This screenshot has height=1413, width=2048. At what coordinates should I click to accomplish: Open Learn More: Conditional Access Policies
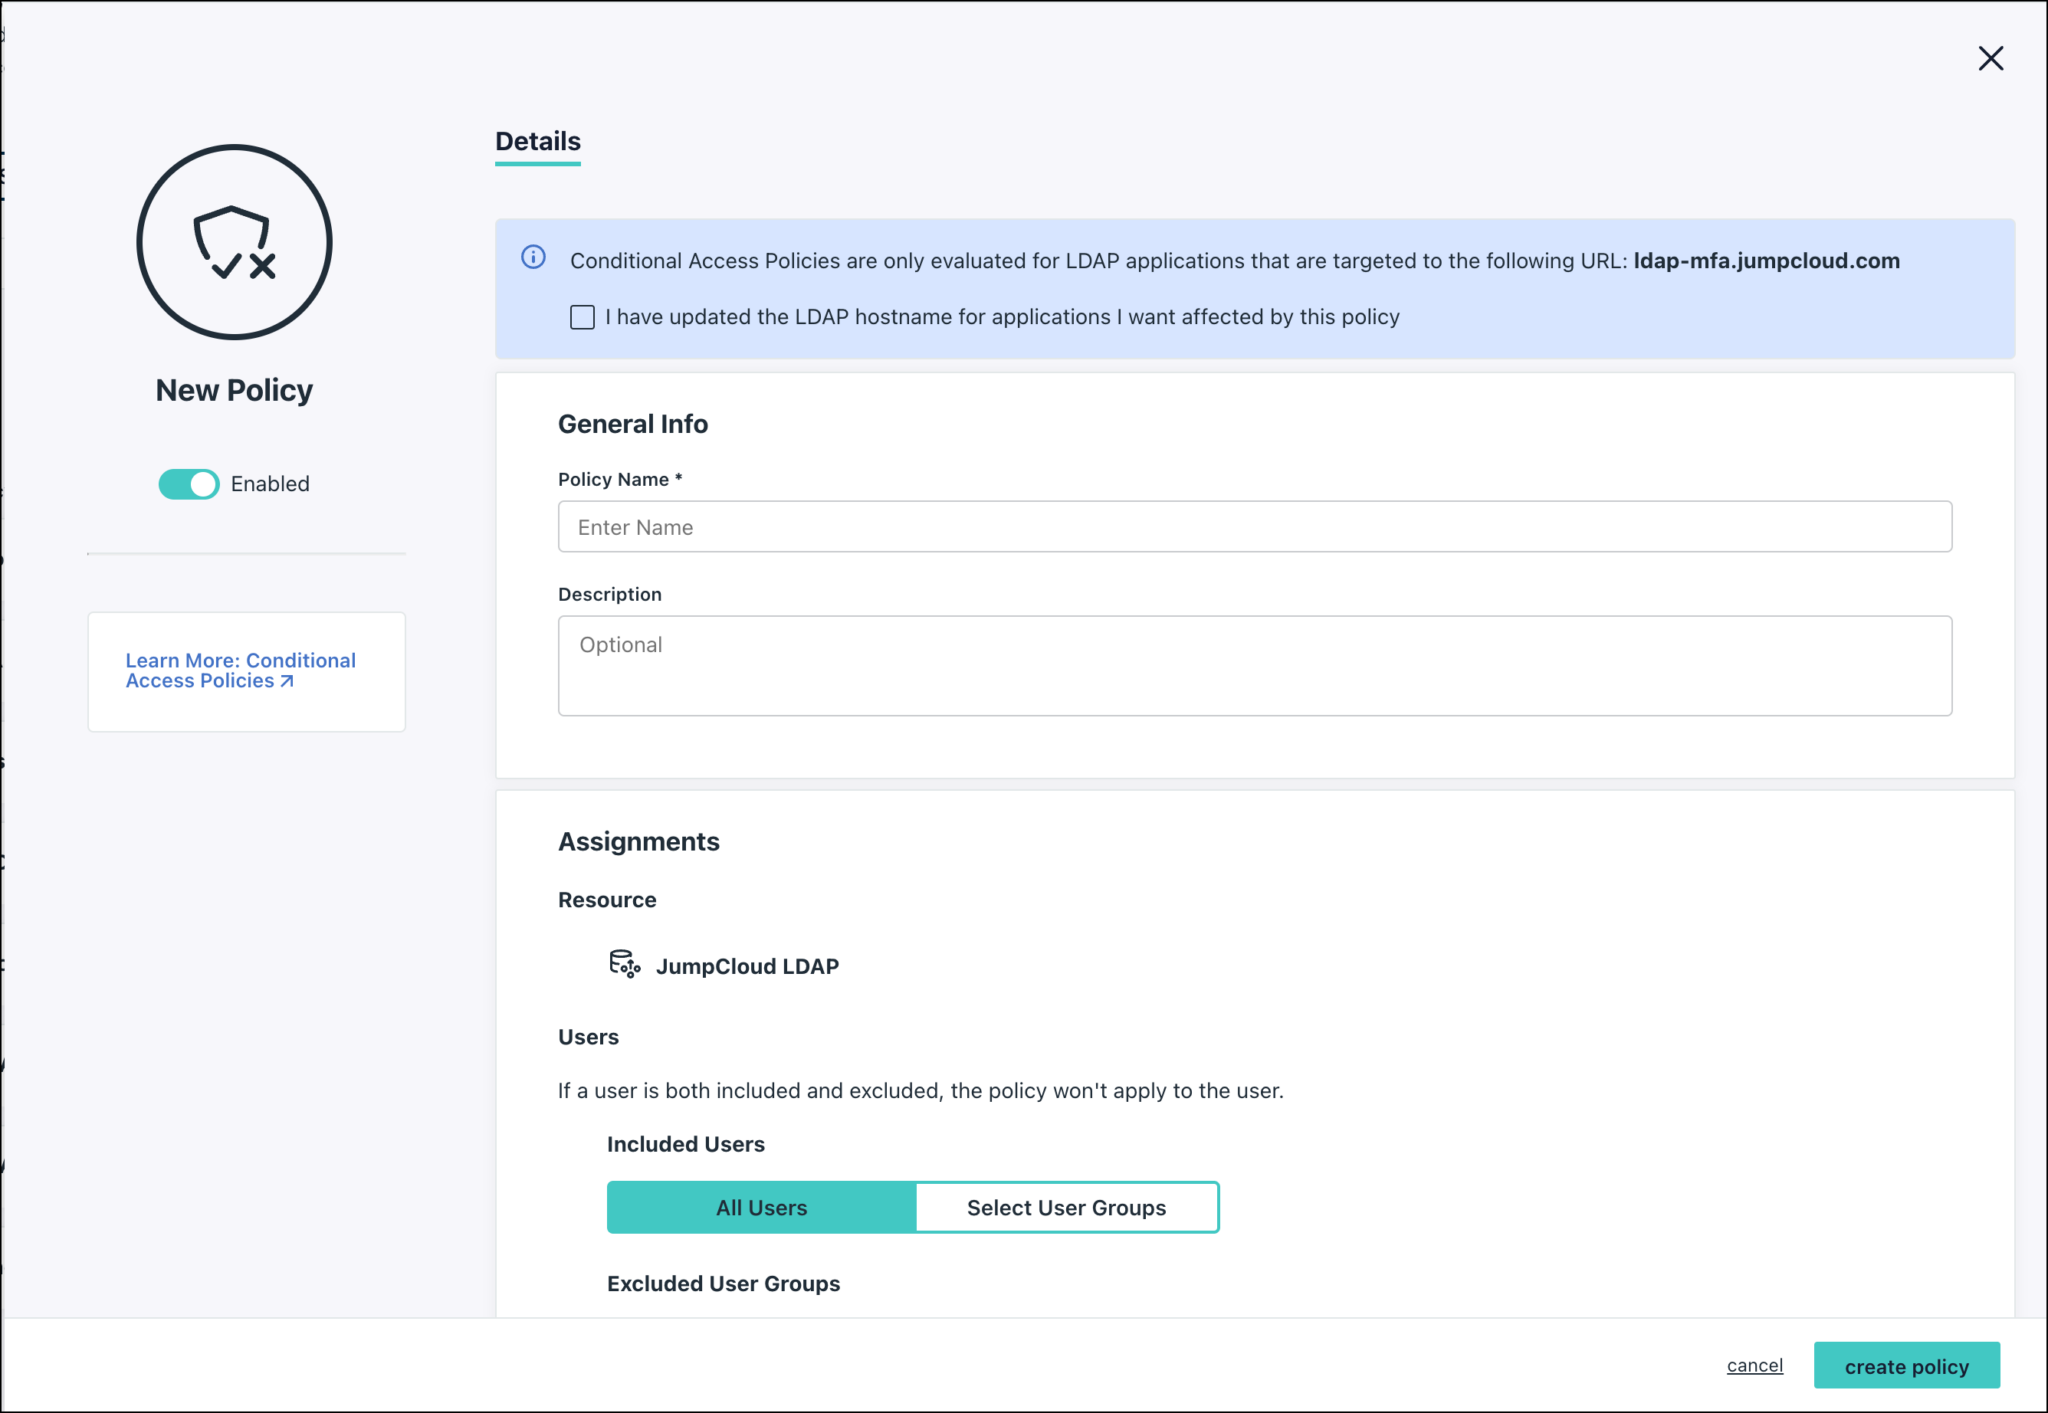(x=240, y=670)
